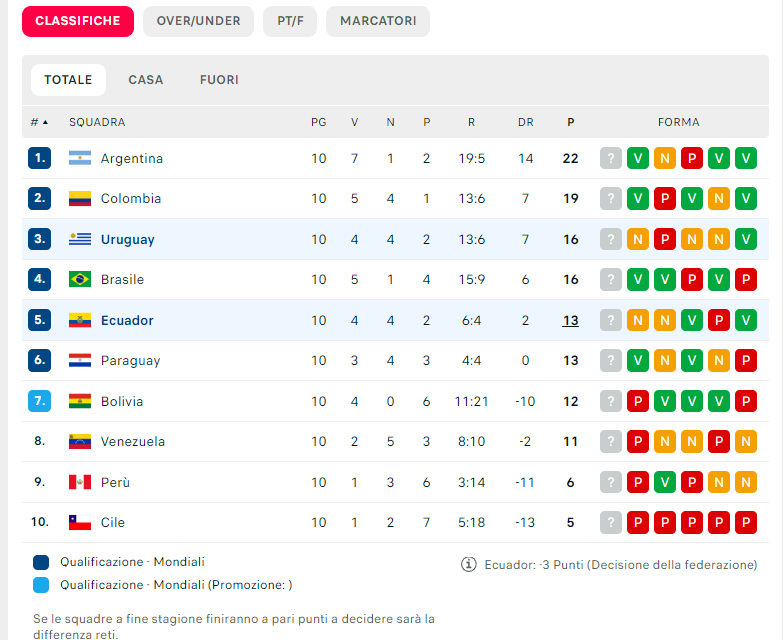Click the Venezuela flag icon

(x=80, y=442)
